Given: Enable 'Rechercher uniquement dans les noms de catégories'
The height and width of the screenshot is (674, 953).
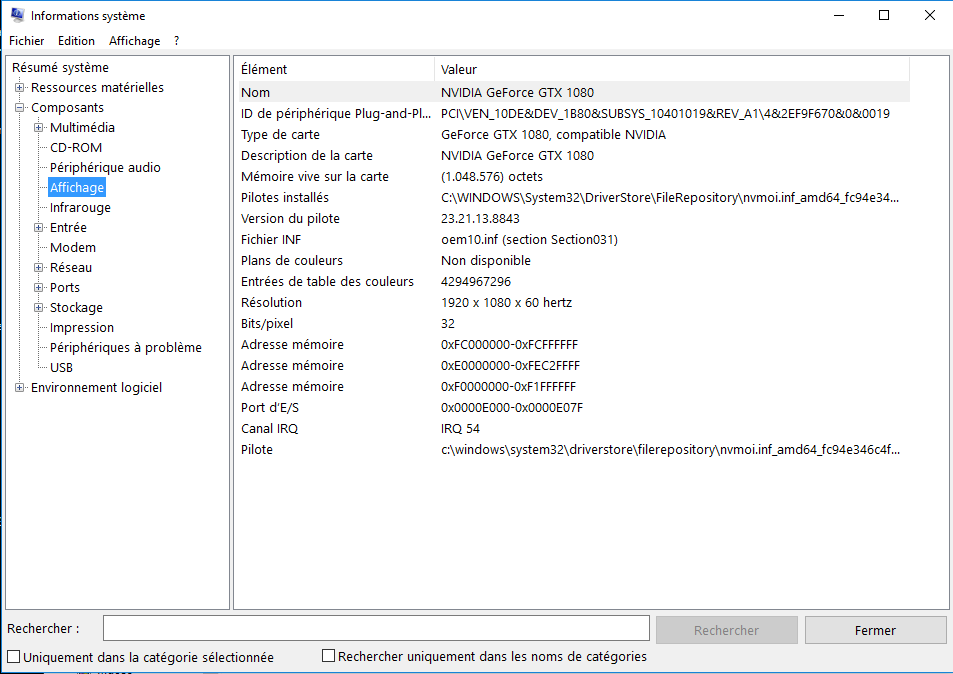Looking at the screenshot, I should (x=328, y=657).
